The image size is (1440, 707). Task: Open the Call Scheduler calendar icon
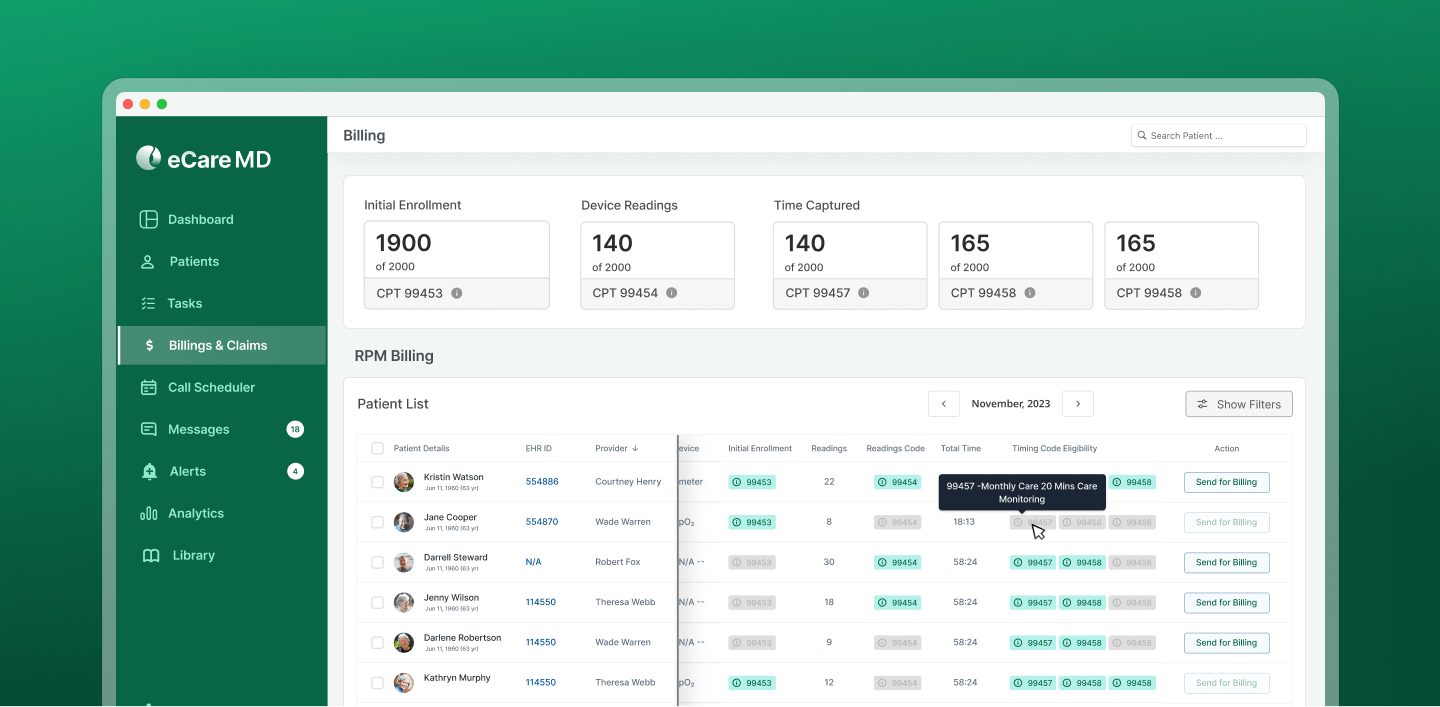149,388
